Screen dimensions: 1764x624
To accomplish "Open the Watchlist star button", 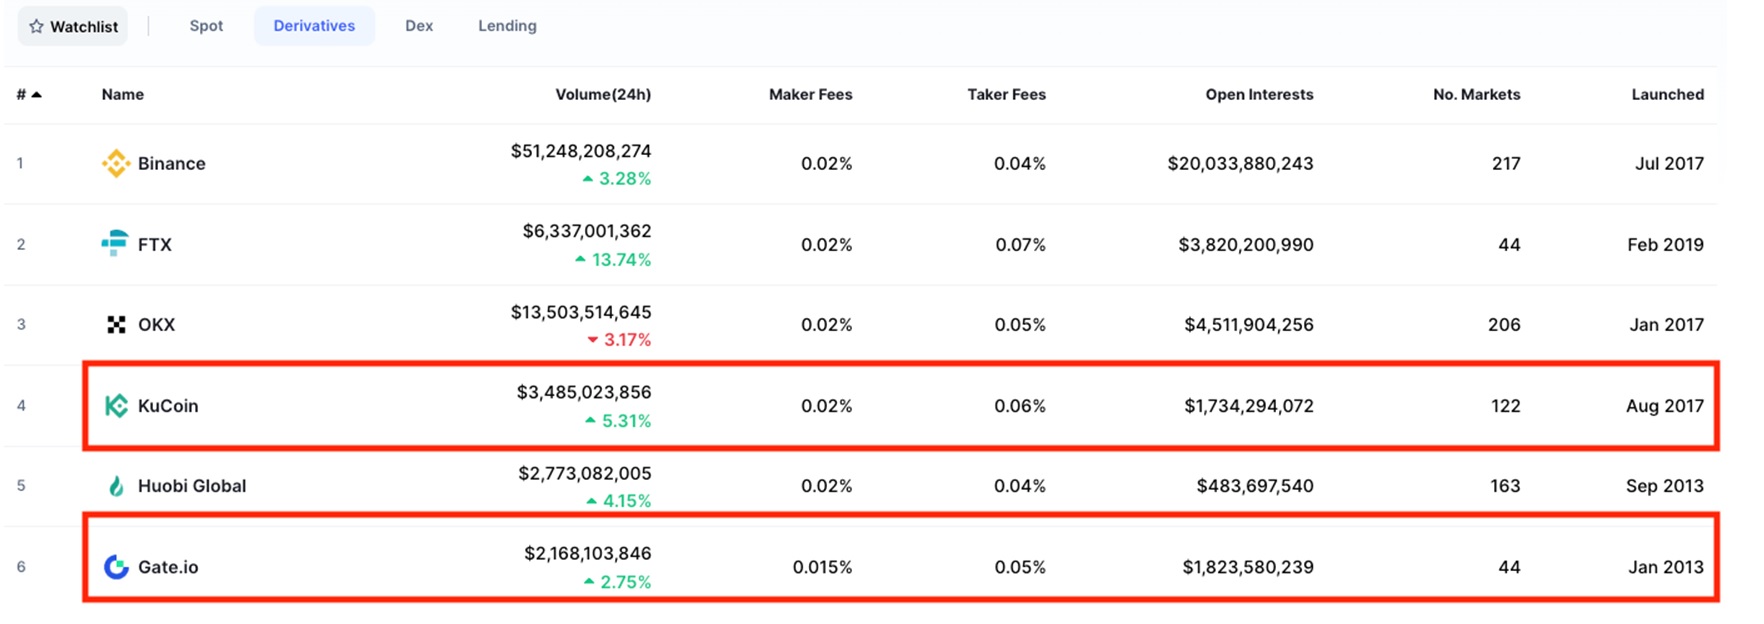I will (x=73, y=26).
